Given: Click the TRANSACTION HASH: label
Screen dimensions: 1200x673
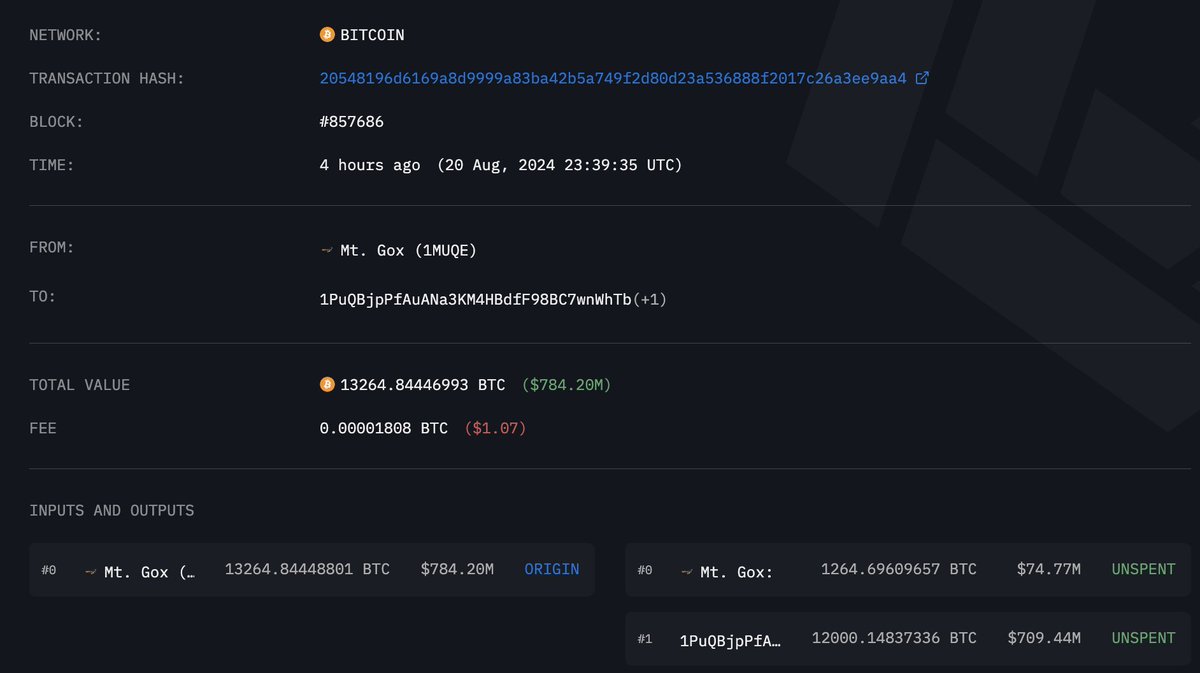Looking at the screenshot, I should 107,78.
